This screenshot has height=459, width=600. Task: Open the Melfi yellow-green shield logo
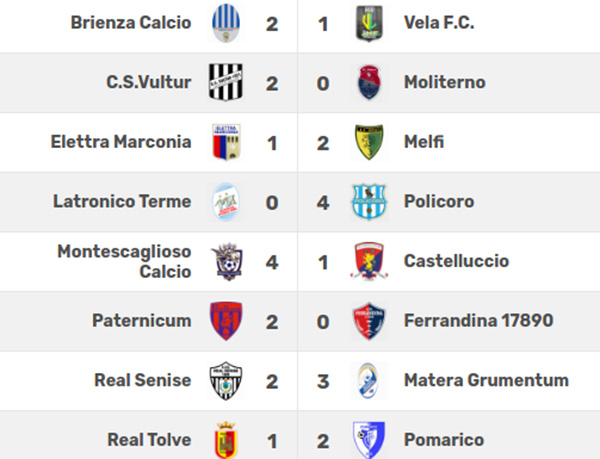[369, 142]
